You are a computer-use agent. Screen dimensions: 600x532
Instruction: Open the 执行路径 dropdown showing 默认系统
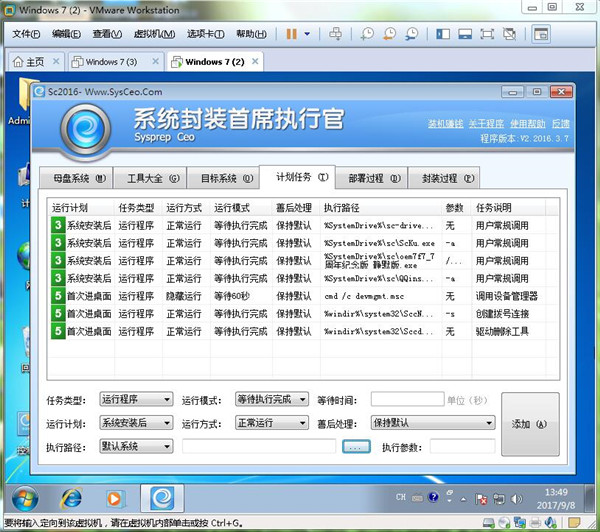coord(136,446)
